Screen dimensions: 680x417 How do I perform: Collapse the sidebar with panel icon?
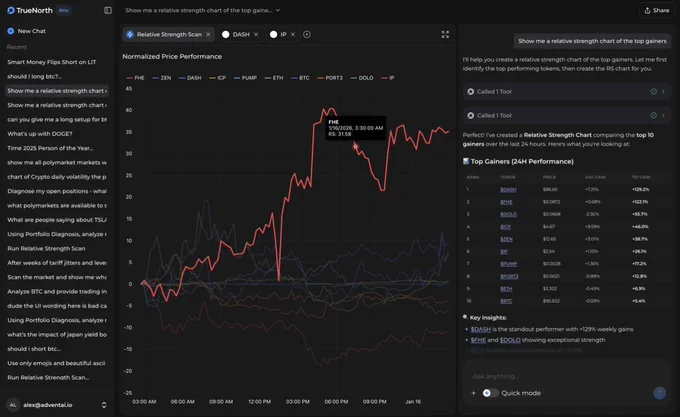[108, 10]
